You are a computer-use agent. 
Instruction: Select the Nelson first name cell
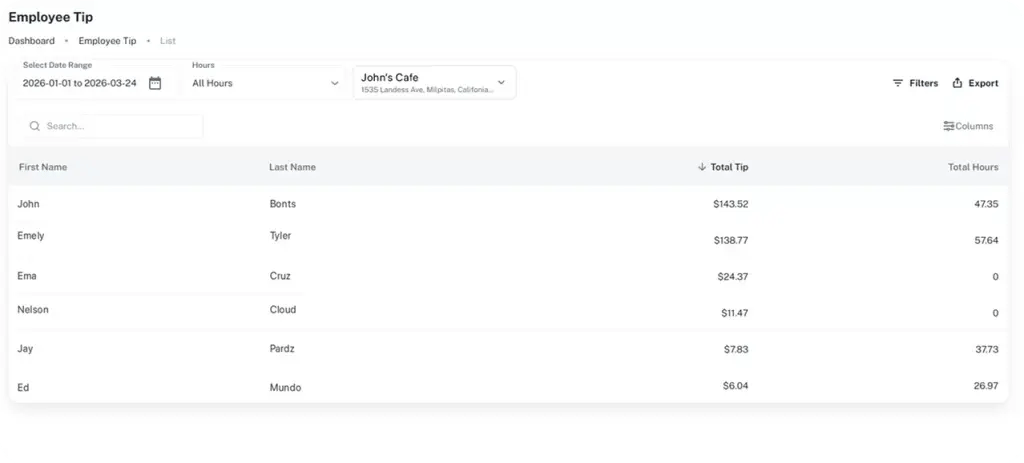(33, 310)
